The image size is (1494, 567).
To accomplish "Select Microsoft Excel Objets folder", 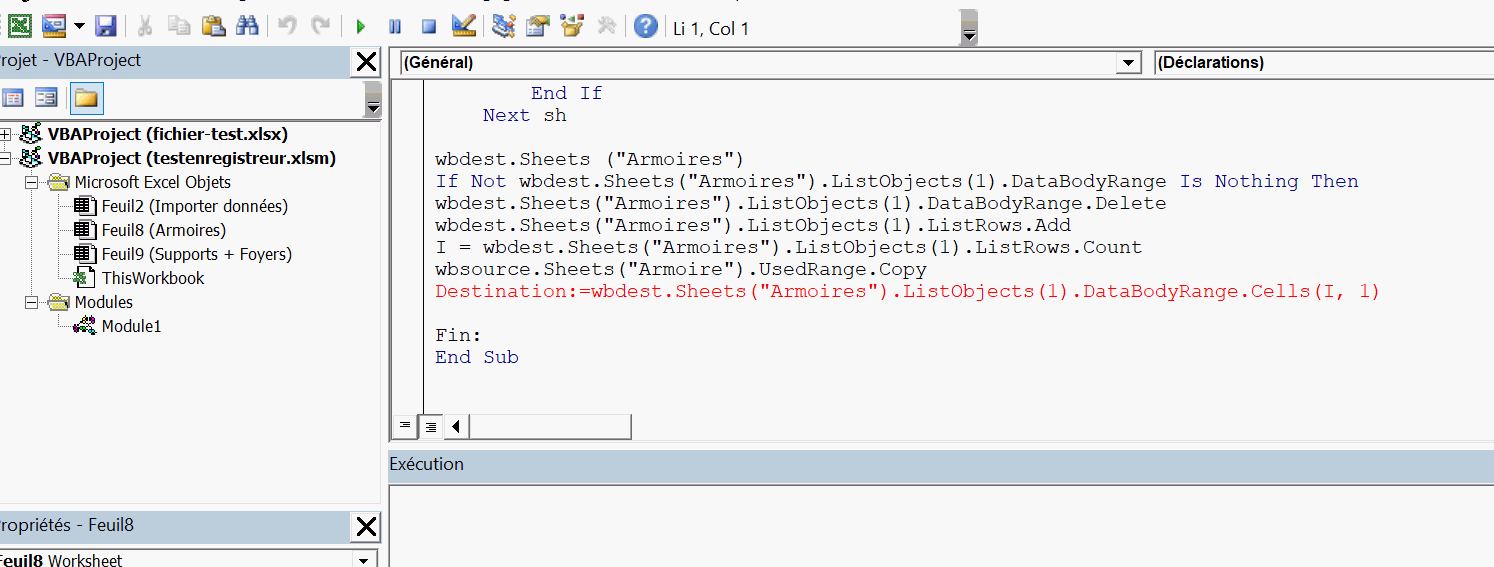I will click(x=152, y=182).
